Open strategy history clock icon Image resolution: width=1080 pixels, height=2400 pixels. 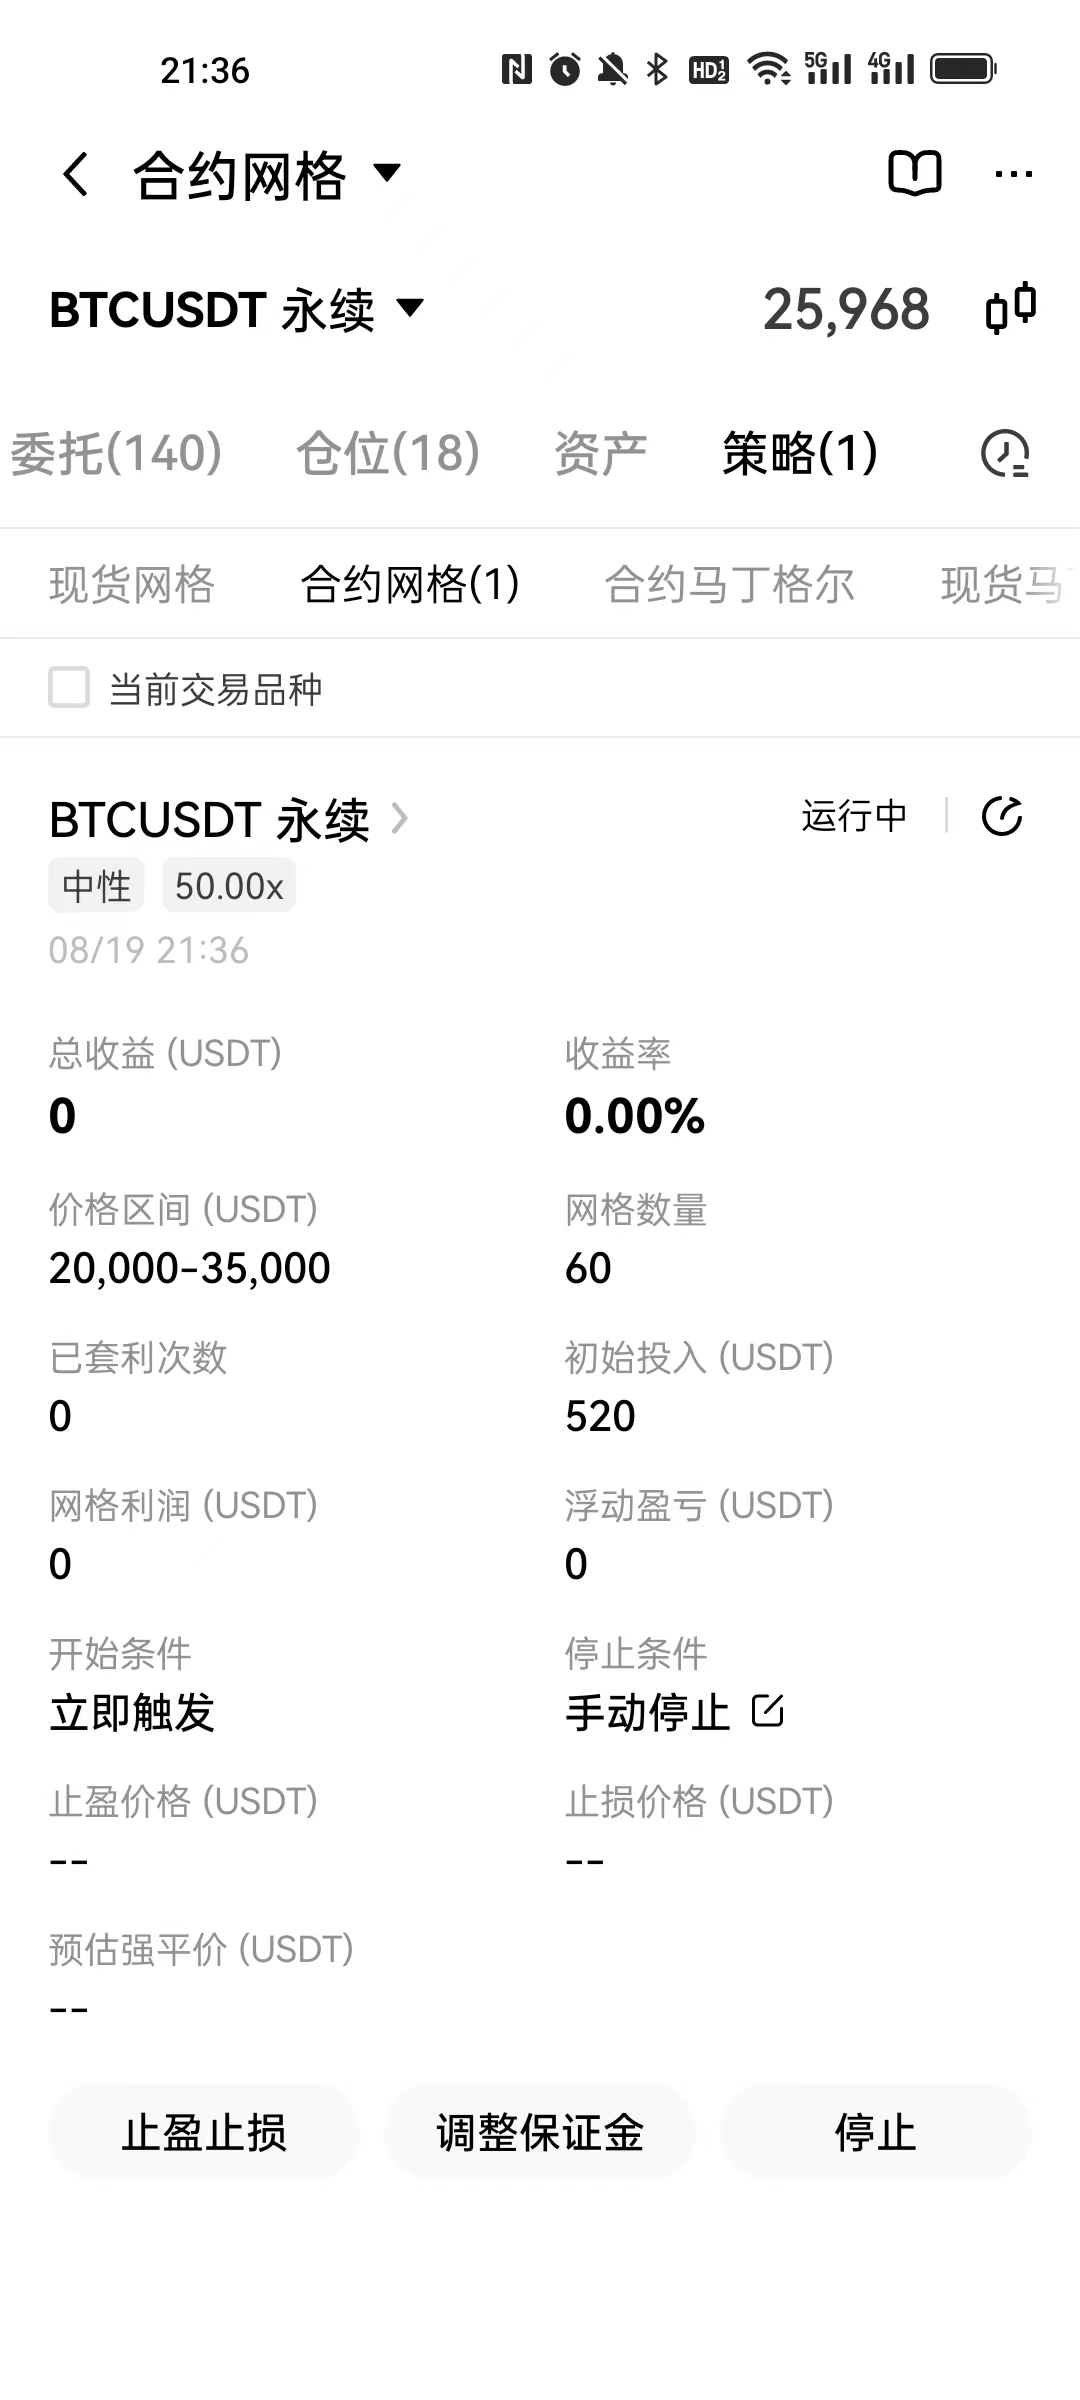point(1004,454)
